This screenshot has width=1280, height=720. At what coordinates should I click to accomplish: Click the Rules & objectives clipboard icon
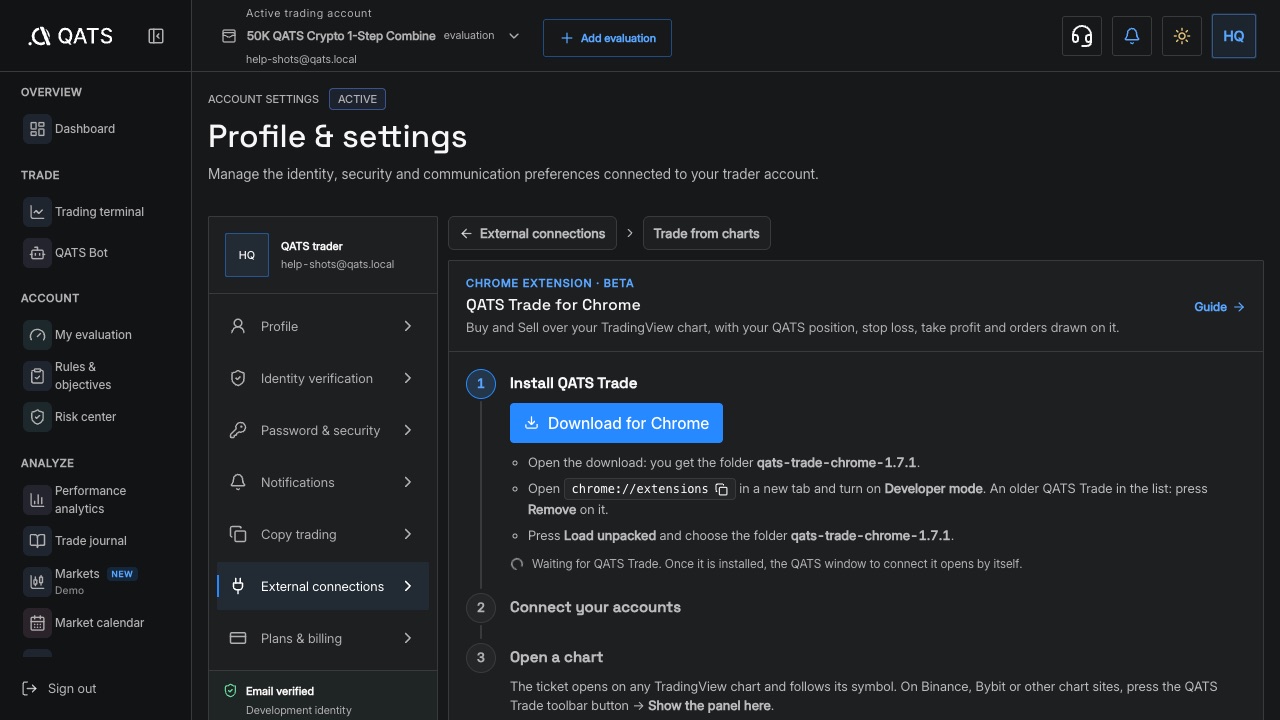(37, 376)
